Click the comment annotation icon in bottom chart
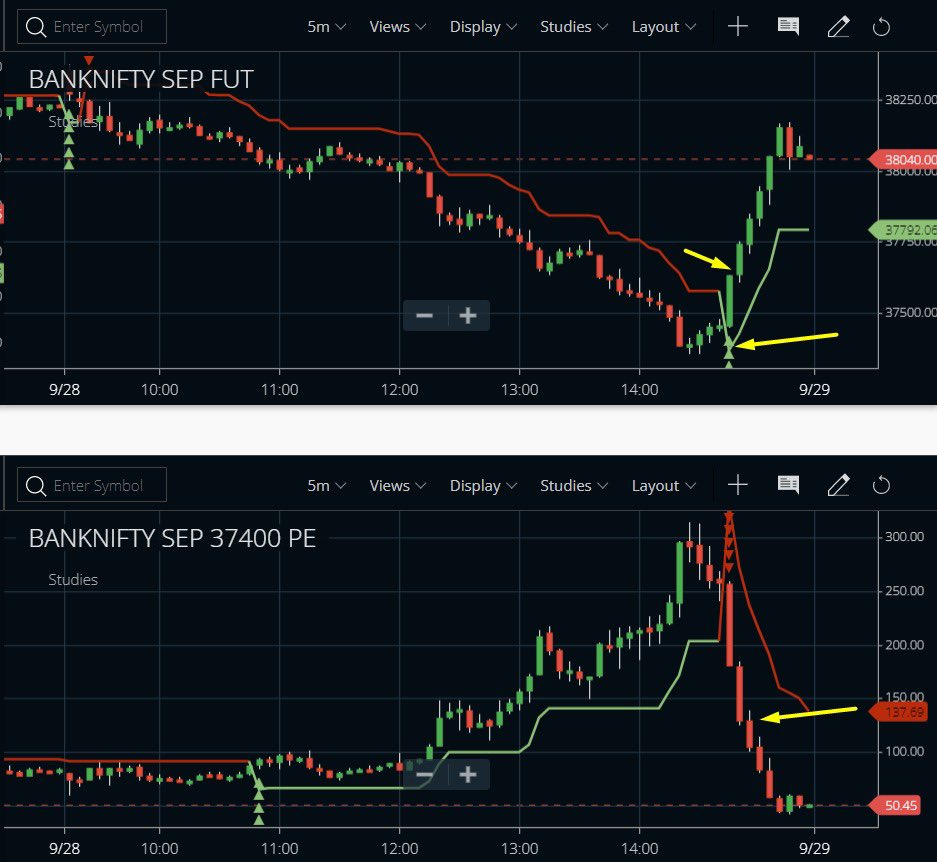The width and height of the screenshot is (937, 862). point(788,485)
